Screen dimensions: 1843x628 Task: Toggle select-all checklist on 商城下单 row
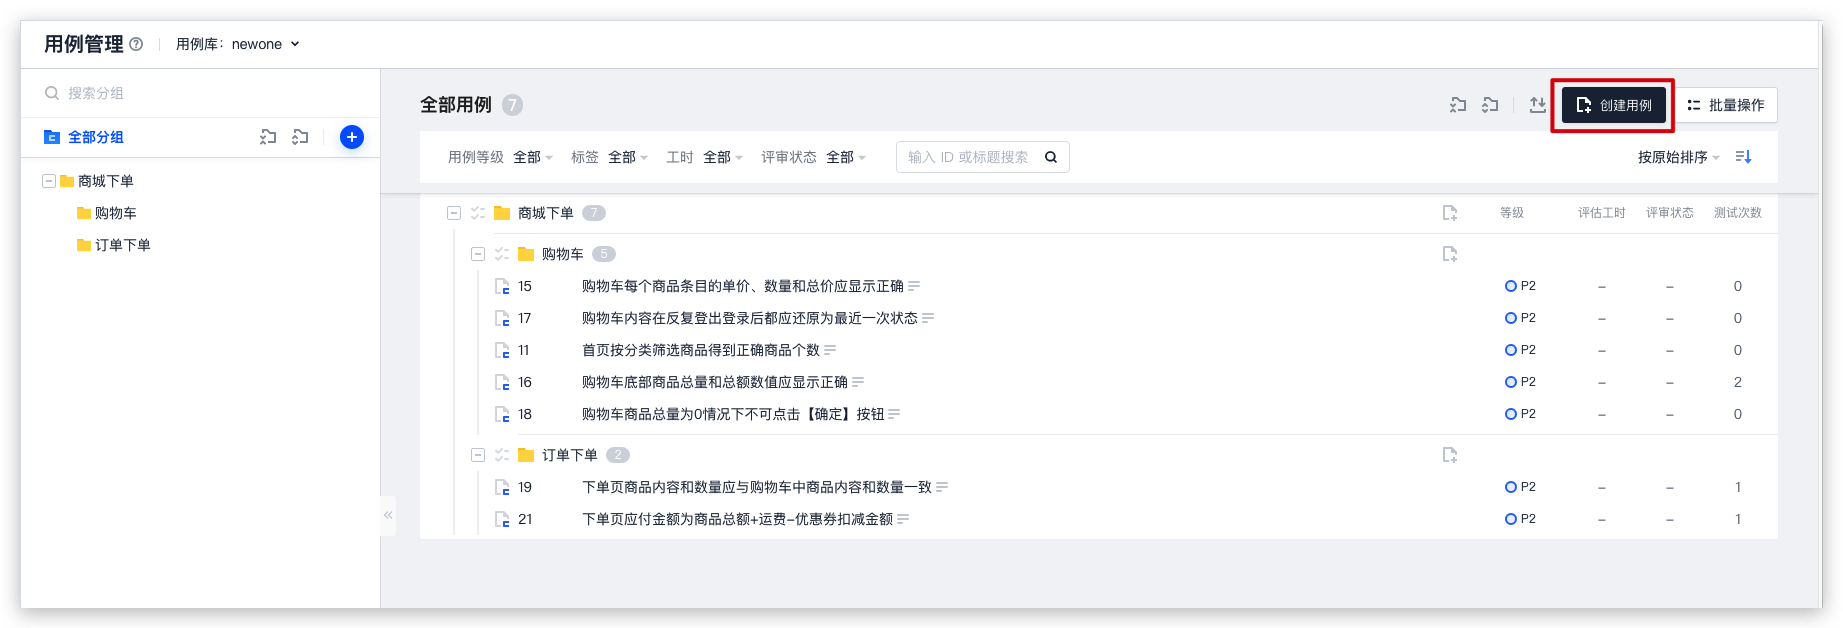[x=478, y=213]
